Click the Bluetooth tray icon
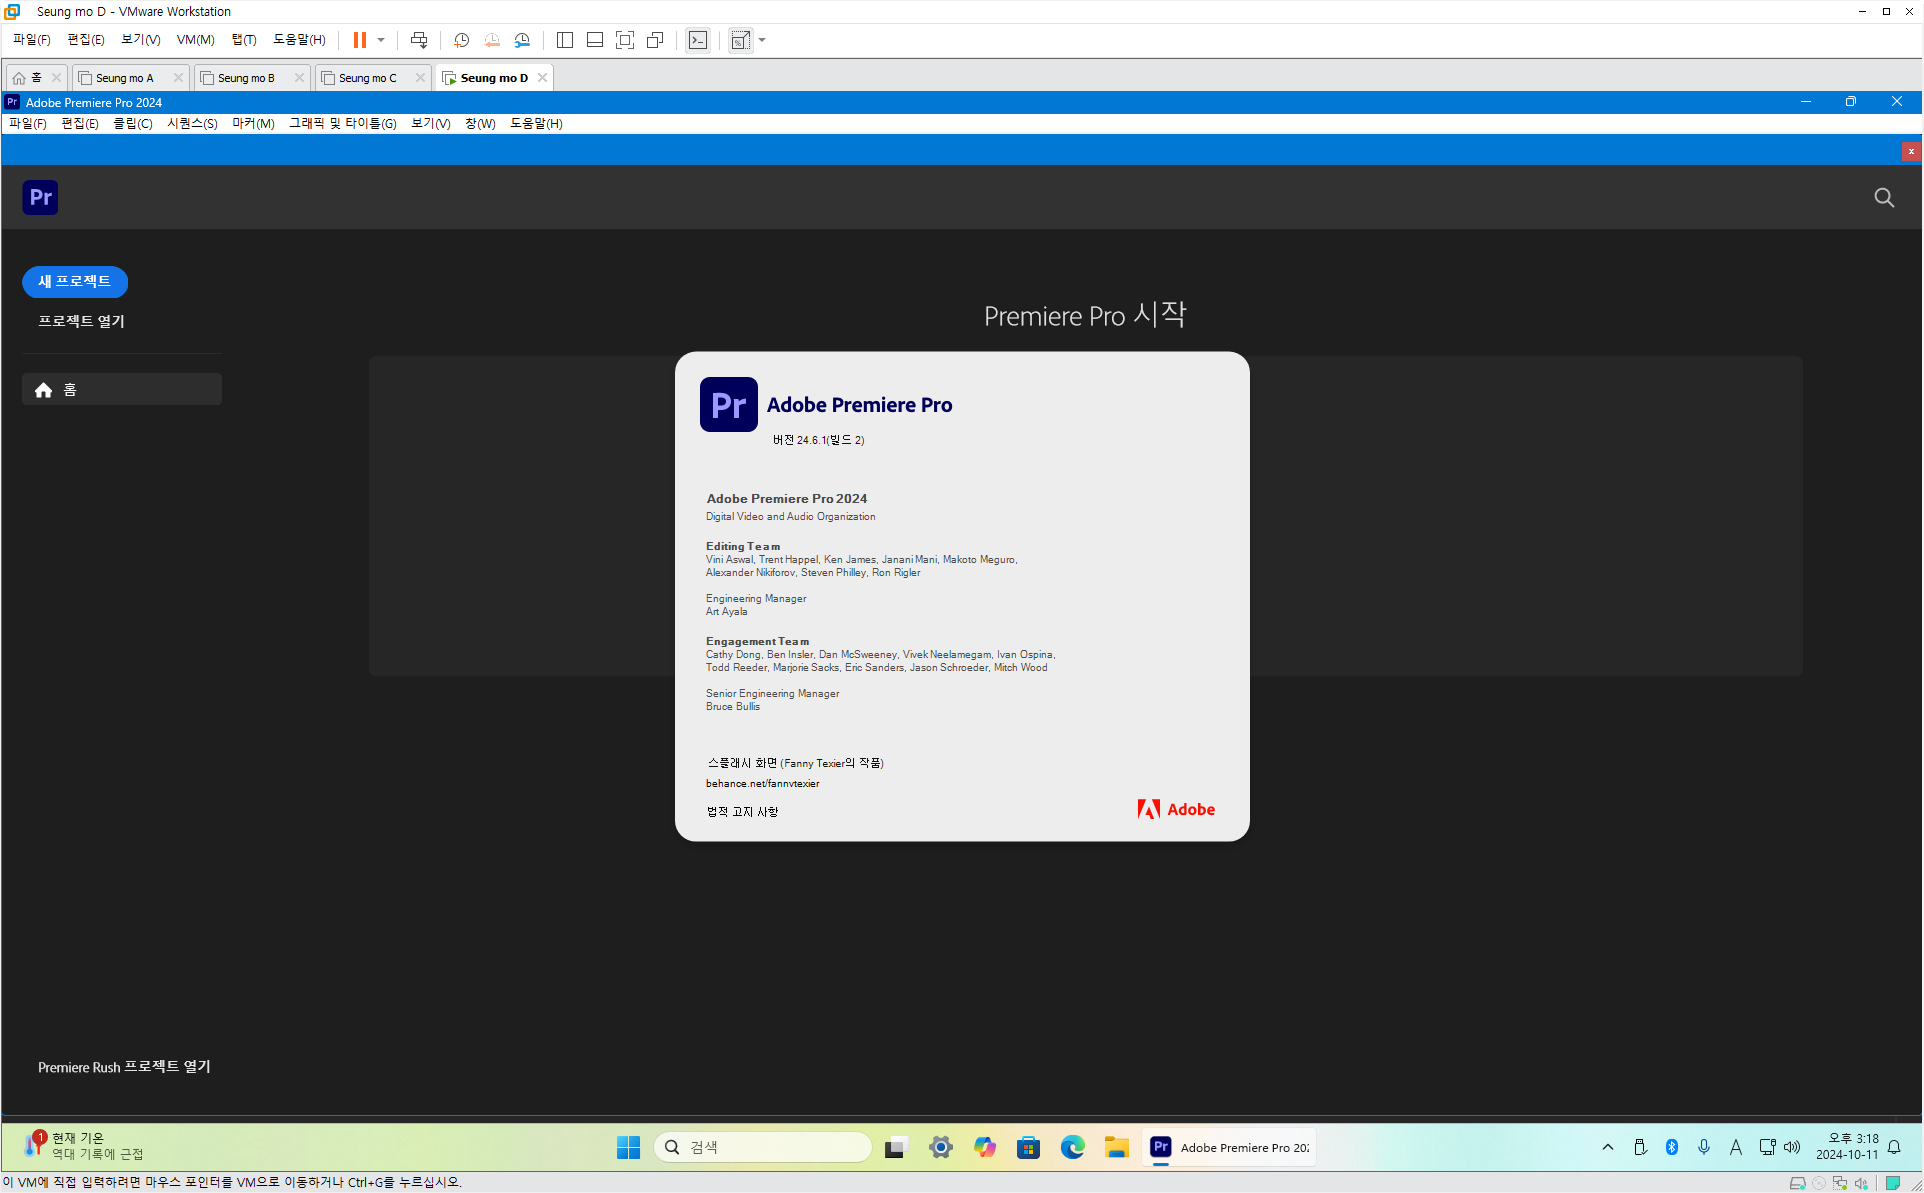This screenshot has width=1924, height=1193. (1672, 1147)
